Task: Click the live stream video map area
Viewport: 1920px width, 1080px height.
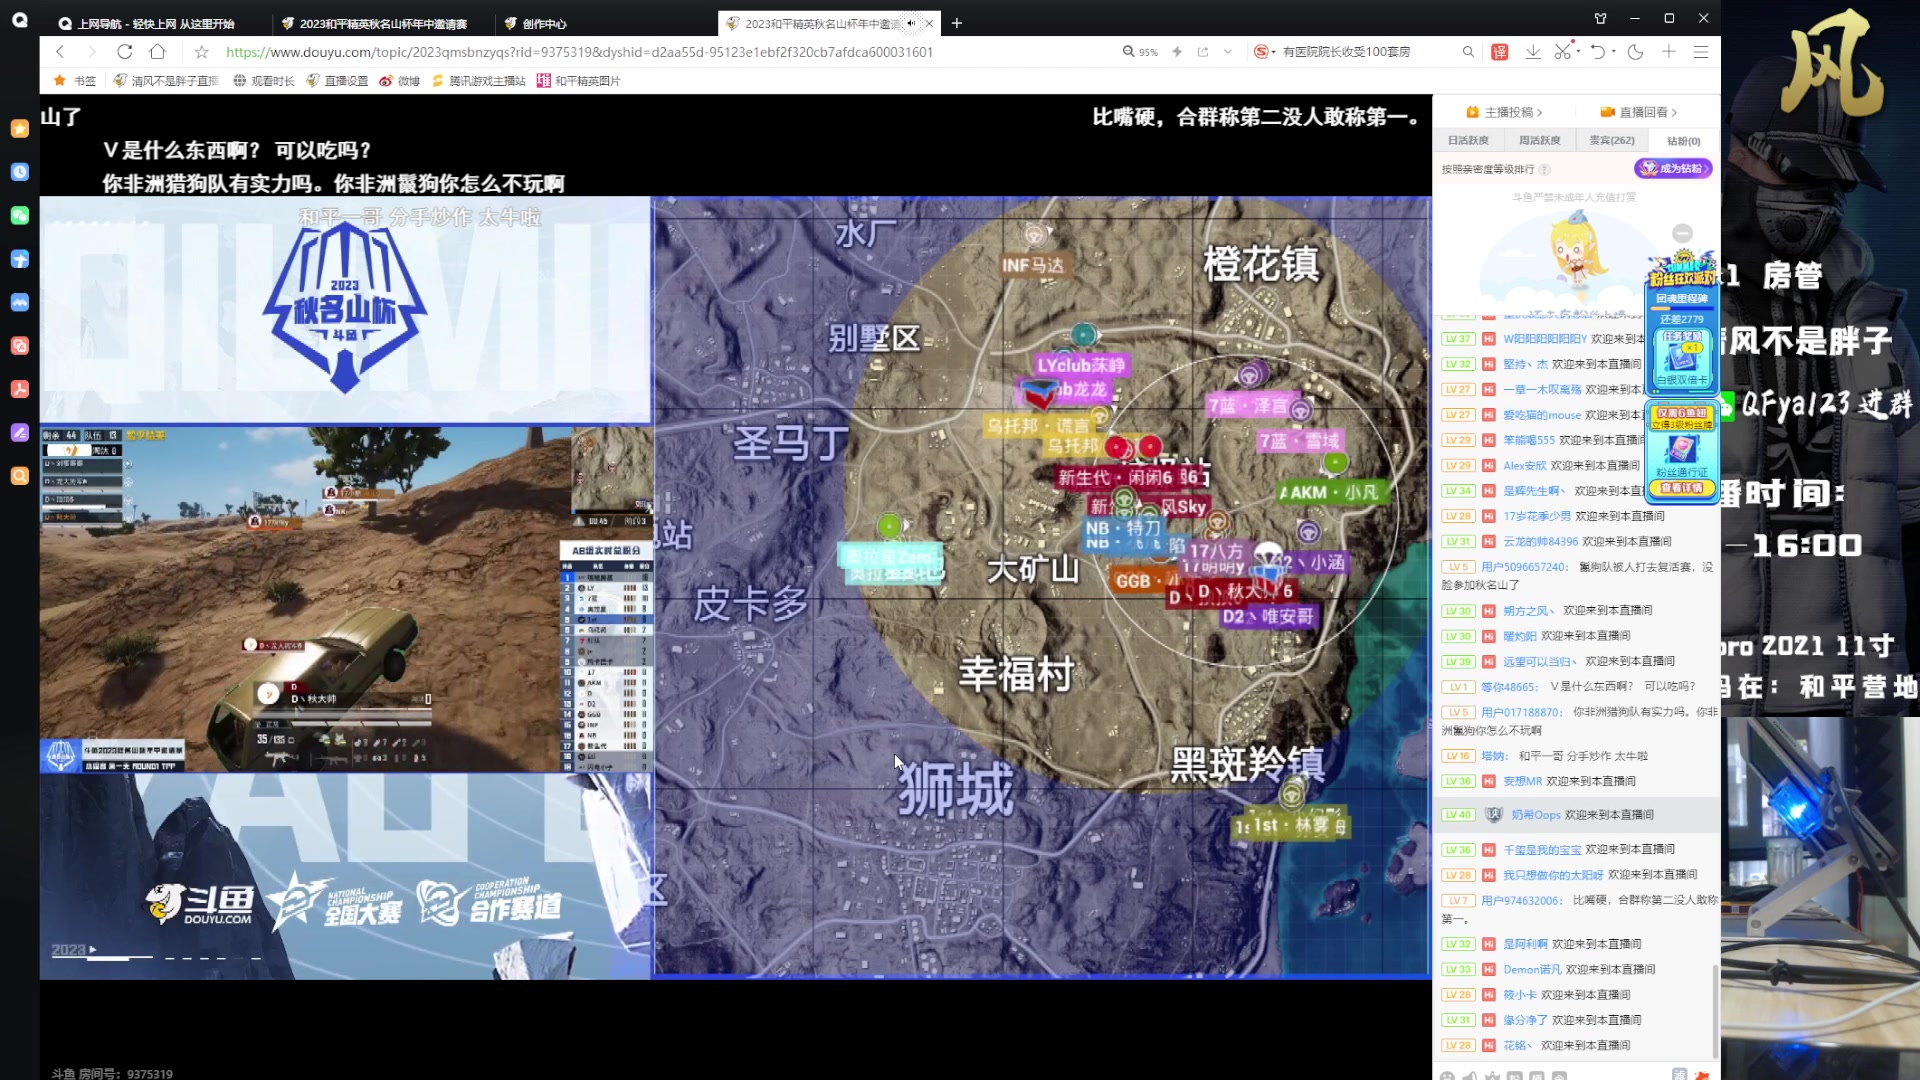Action: [x=1042, y=586]
